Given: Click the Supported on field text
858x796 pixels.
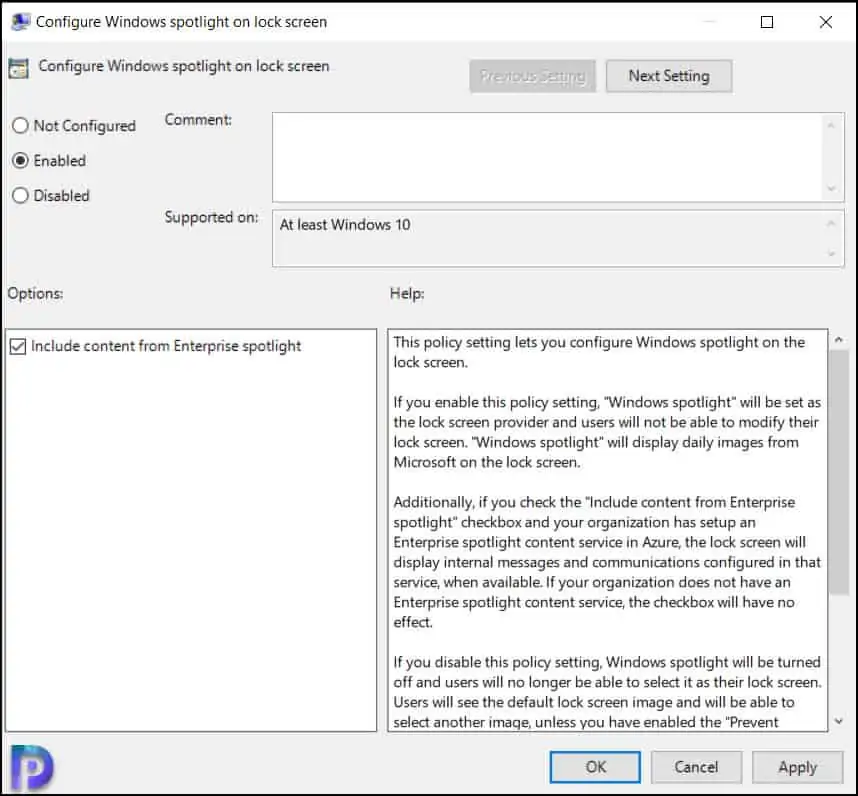Looking at the screenshot, I should (x=345, y=225).
